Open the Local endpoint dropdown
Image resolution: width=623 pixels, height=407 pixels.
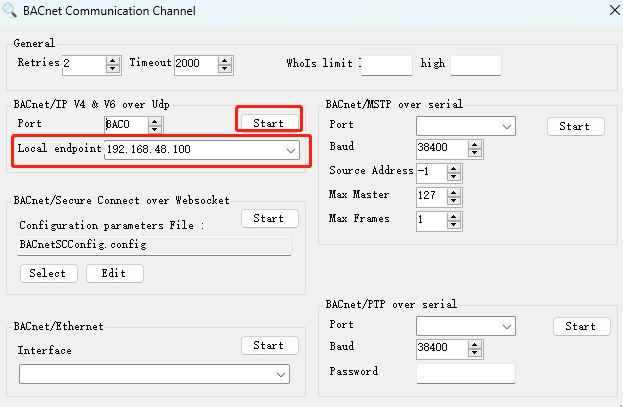pyautogui.click(x=291, y=150)
